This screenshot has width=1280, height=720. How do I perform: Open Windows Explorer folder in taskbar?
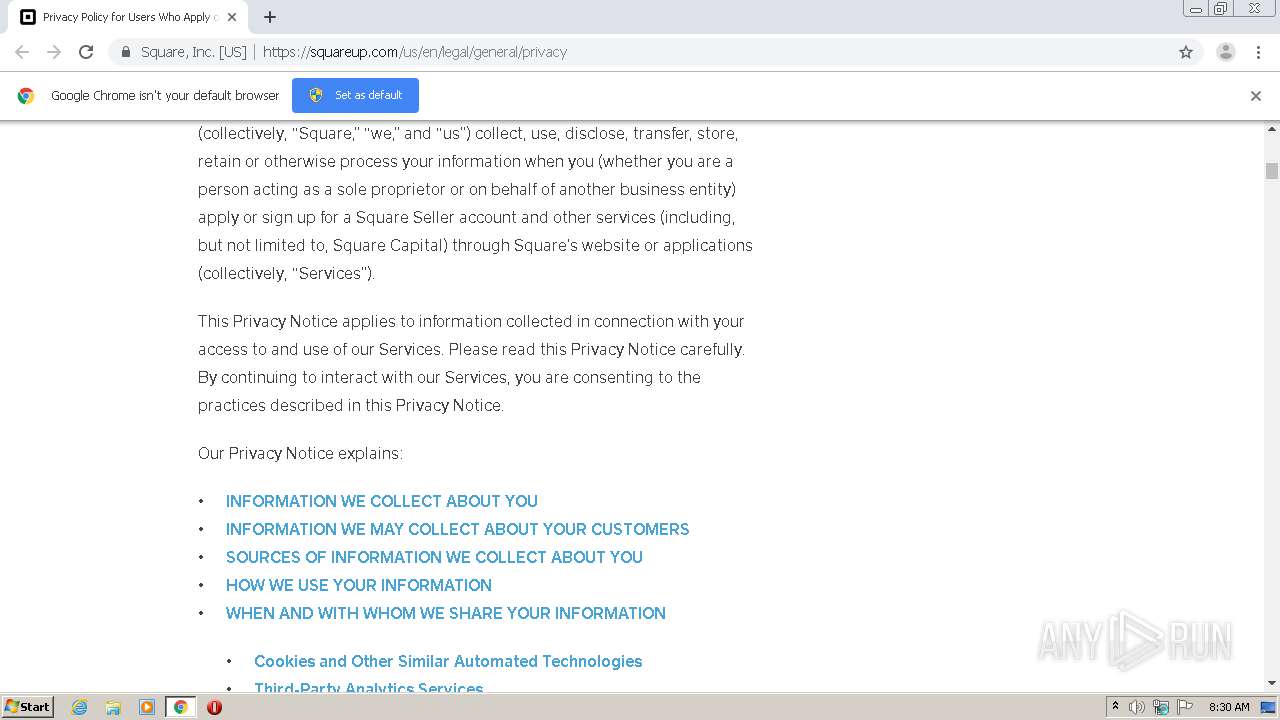point(113,707)
